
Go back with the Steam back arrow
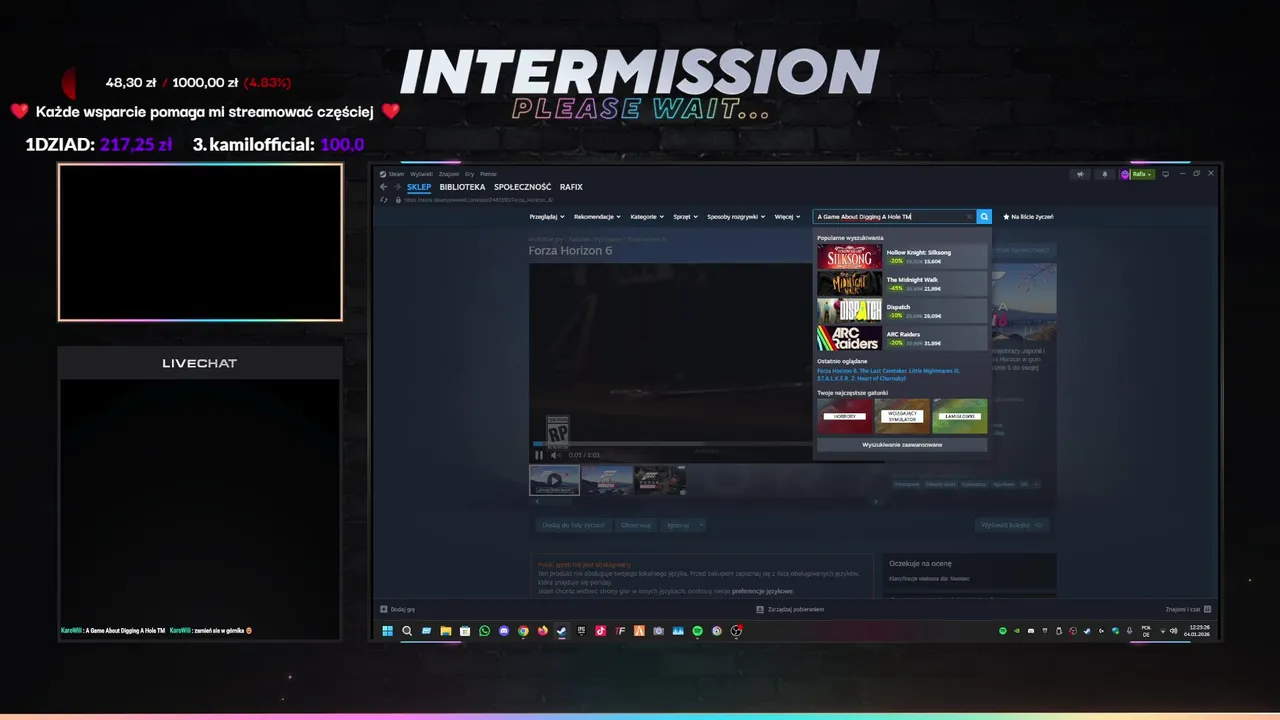coord(383,187)
